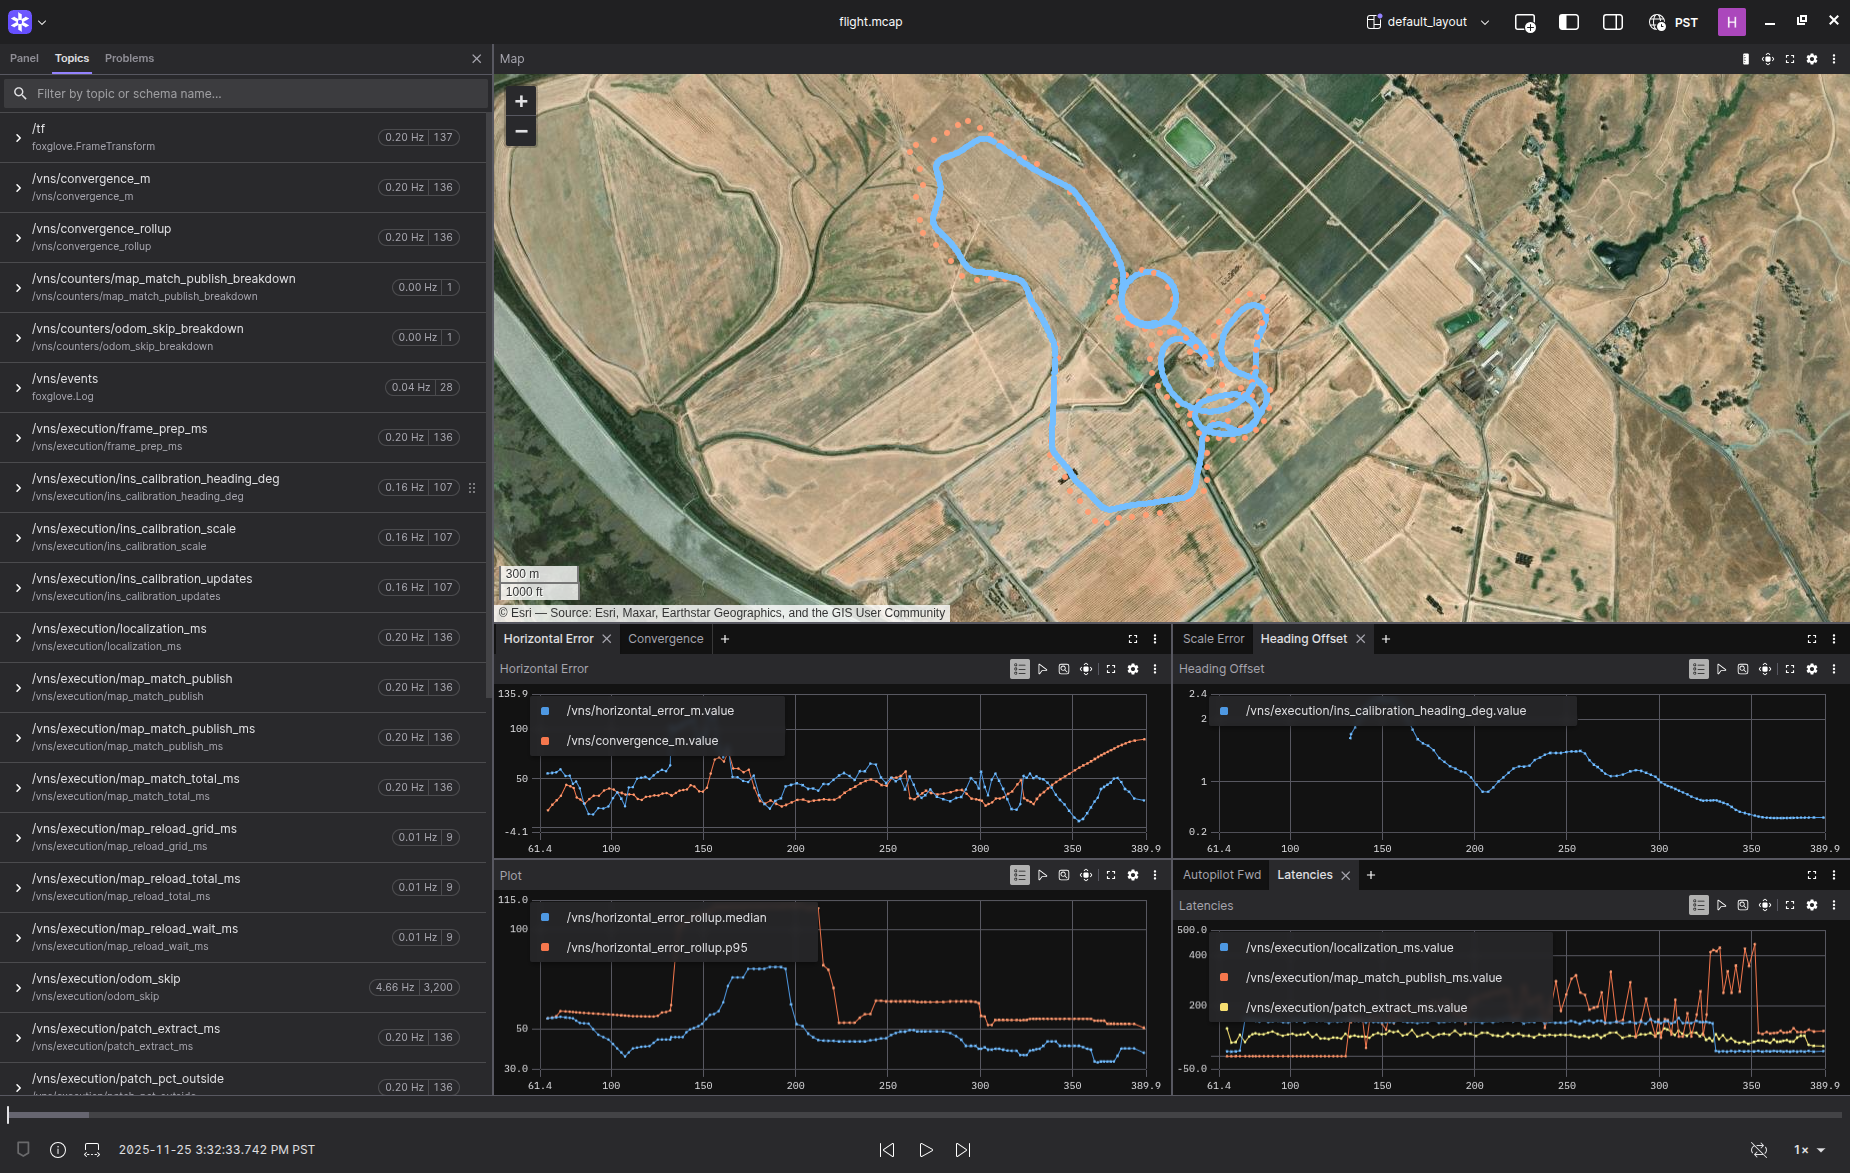Open settings for the Latencies panel
This screenshot has width=1850, height=1173.
click(x=1811, y=906)
